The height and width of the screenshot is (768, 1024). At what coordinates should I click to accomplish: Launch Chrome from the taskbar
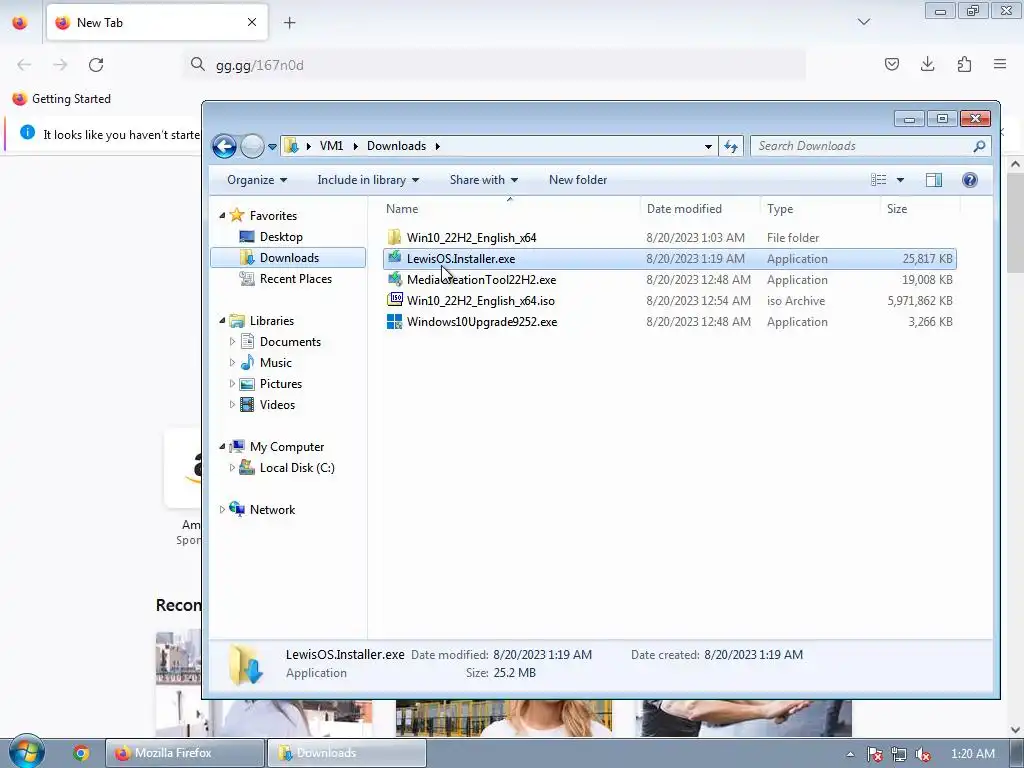(x=81, y=753)
